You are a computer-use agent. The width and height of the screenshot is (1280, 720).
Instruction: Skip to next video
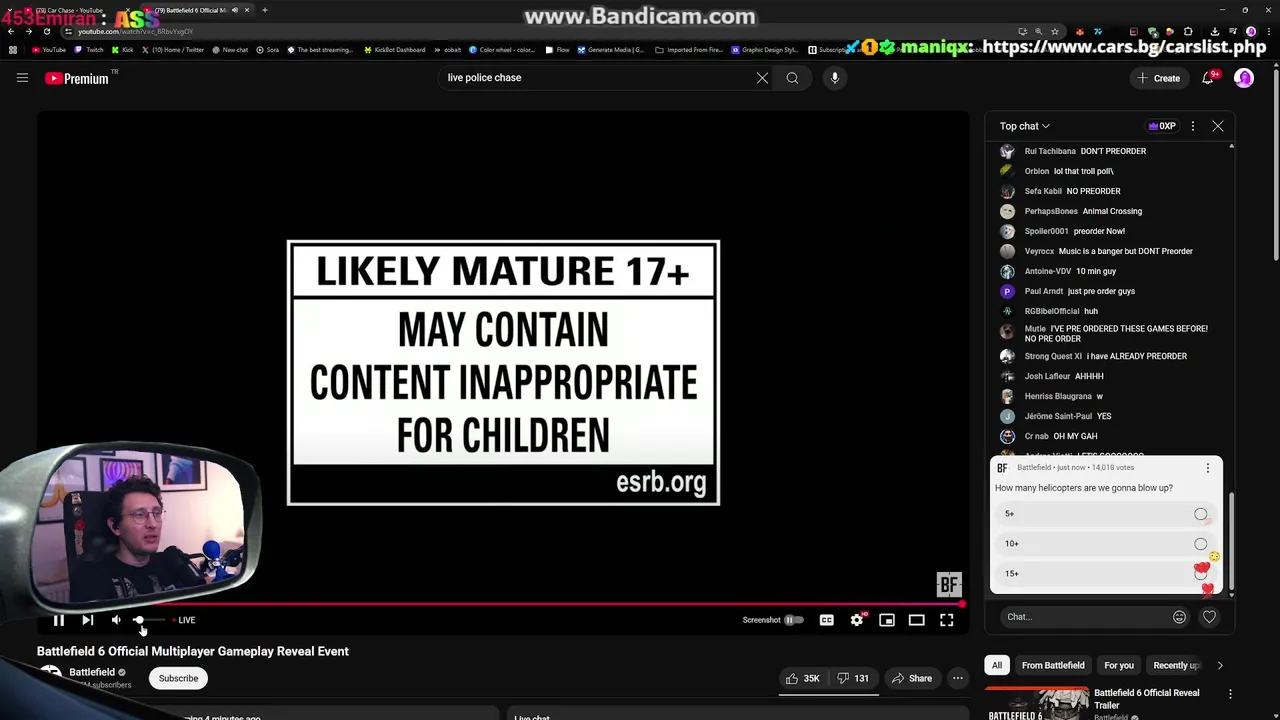pyautogui.click(x=87, y=620)
